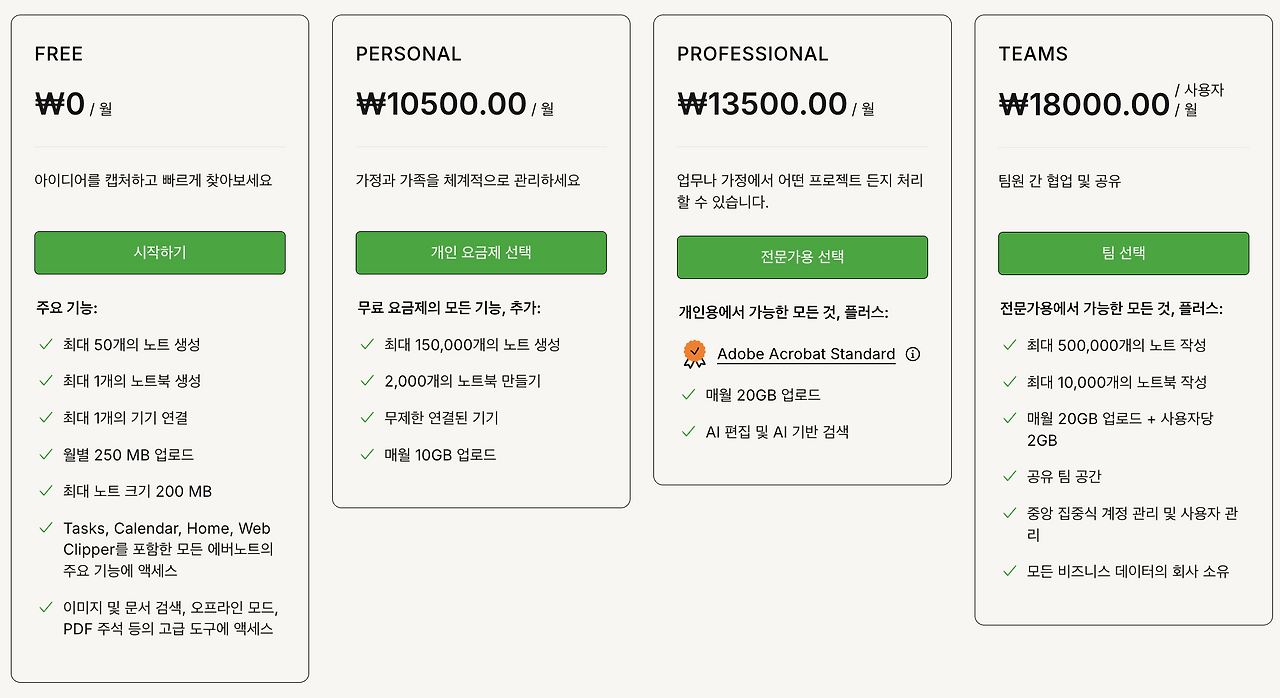Click checkmark next to AI 편집 및 AI 기반 검색
The image size is (1280, 698).
(x=688, y=432)
